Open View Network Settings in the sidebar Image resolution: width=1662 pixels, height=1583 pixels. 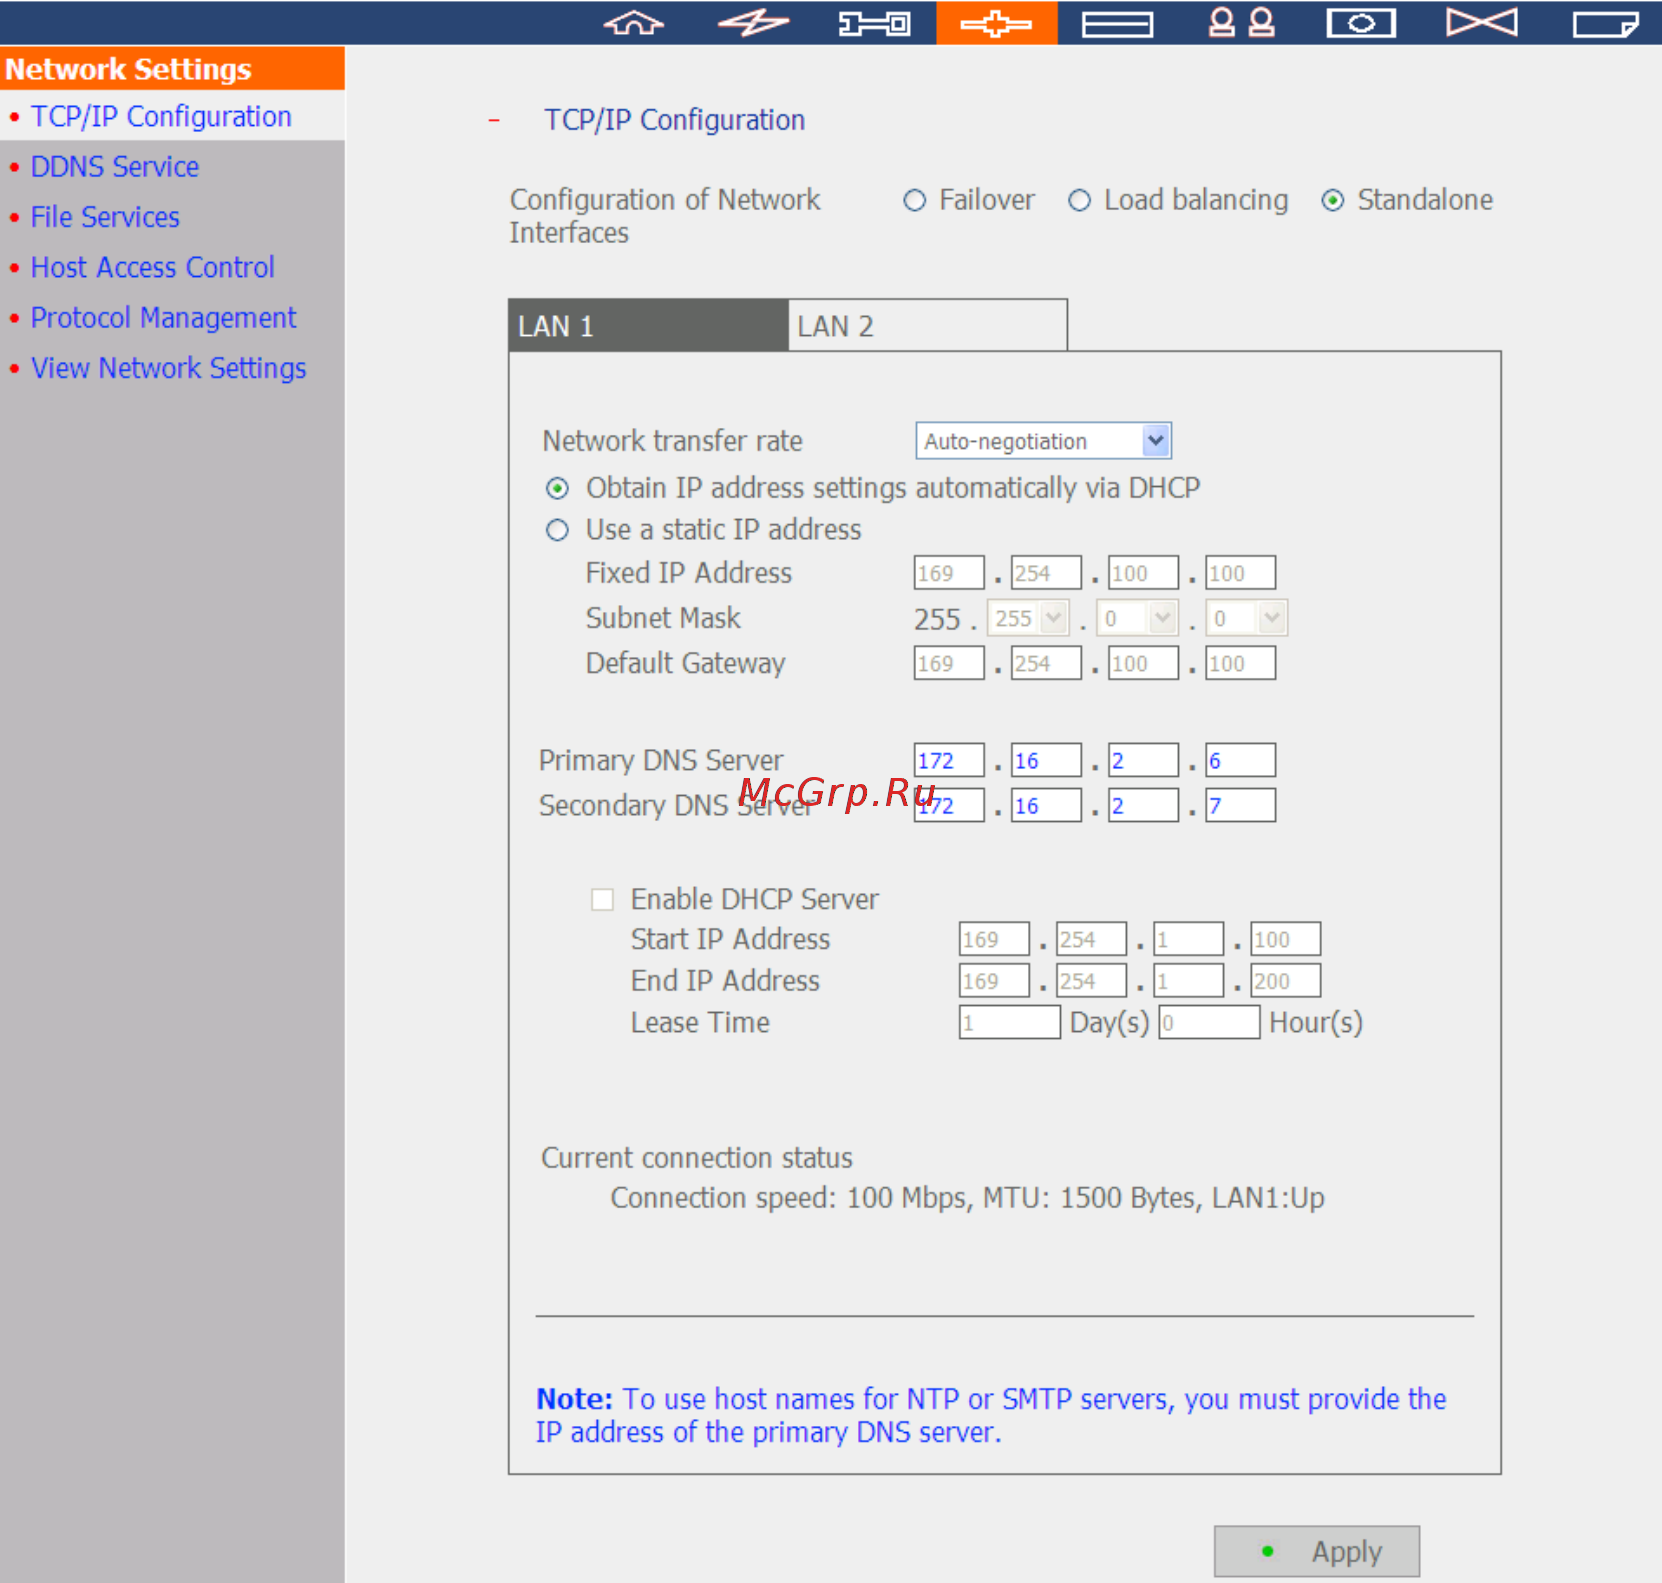pyautogui.click(x=168, y=368)
